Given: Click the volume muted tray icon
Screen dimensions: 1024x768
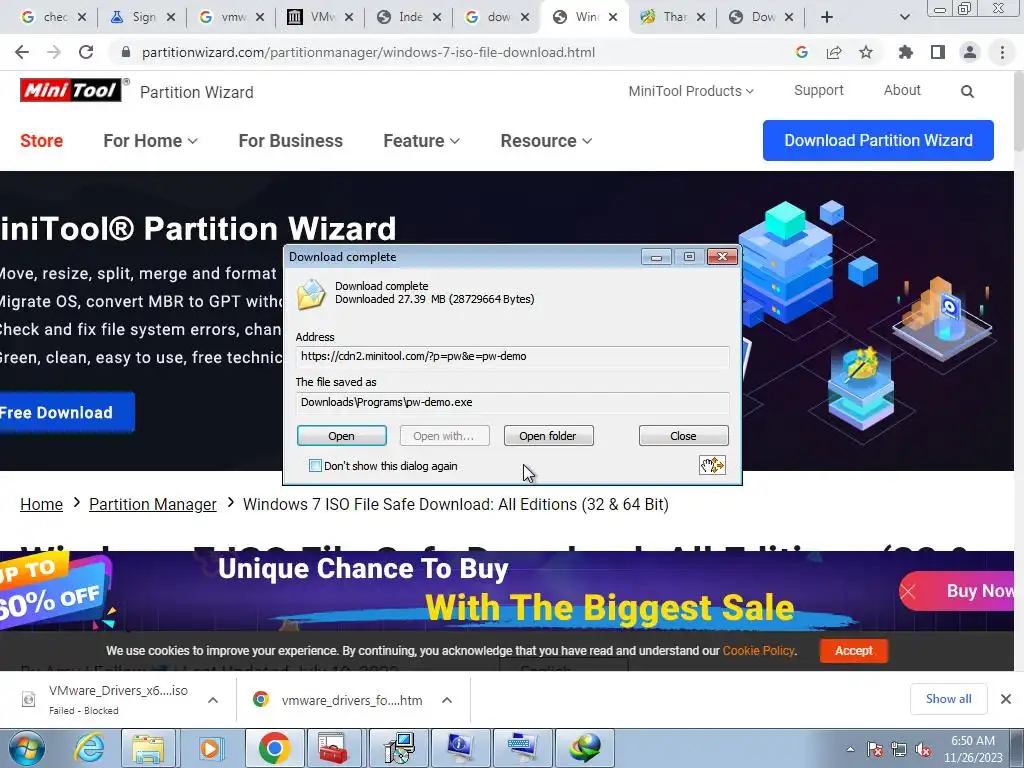Looking at the screenshot, I should tap(923, 750).
